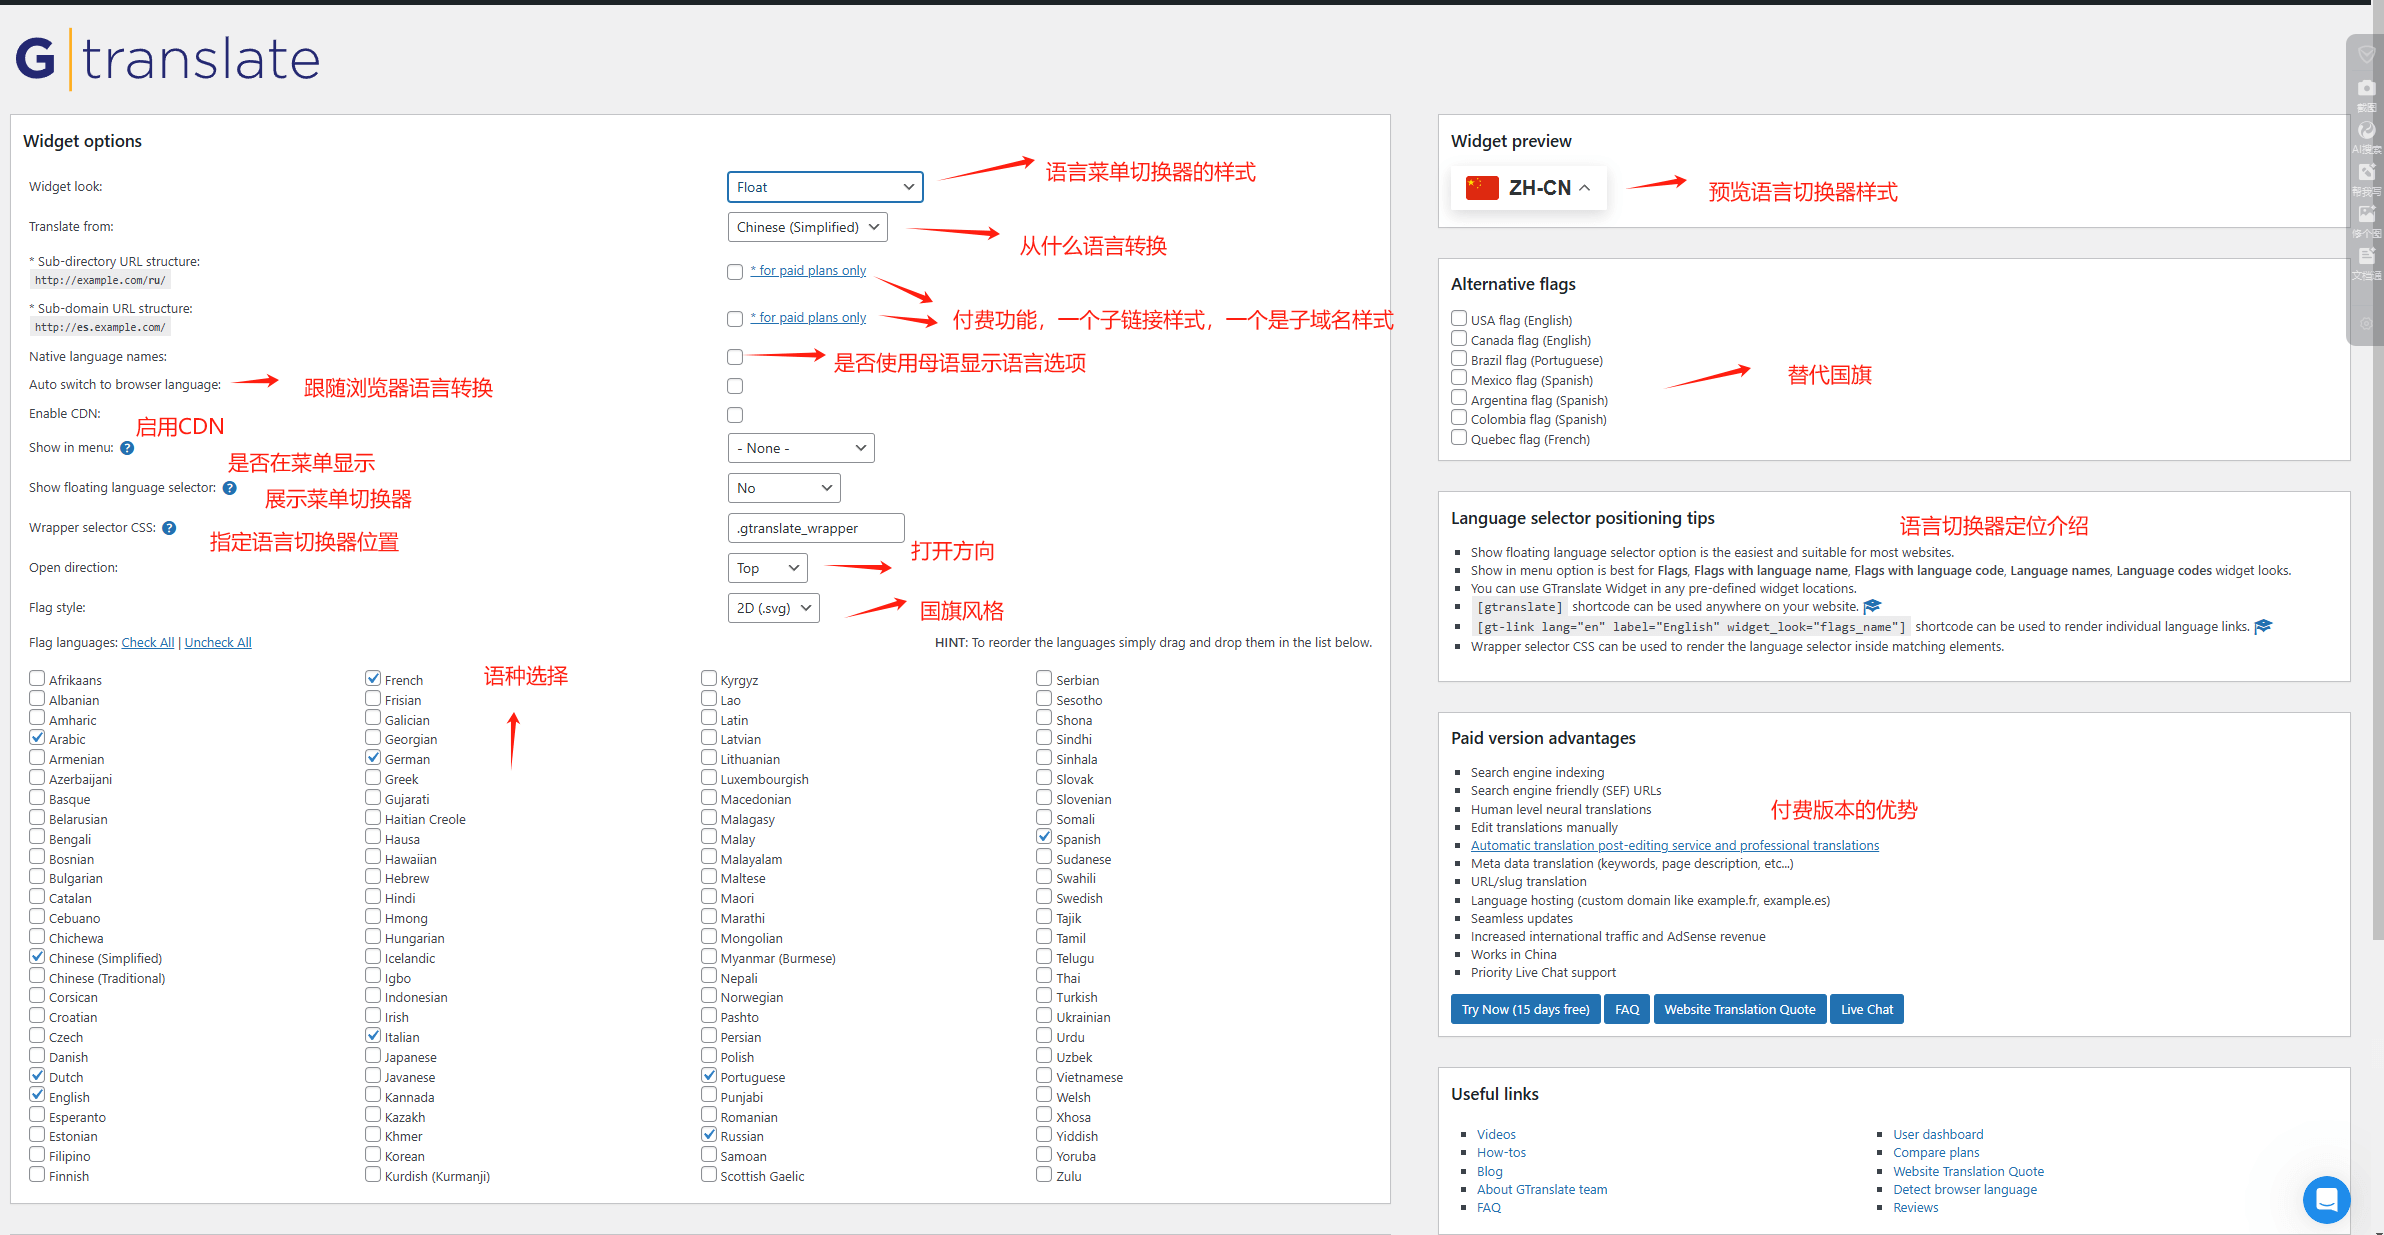Enable the CDN checkbox
The height and width of the screenshot is (1235, 2384).
[x=735, y=415]
